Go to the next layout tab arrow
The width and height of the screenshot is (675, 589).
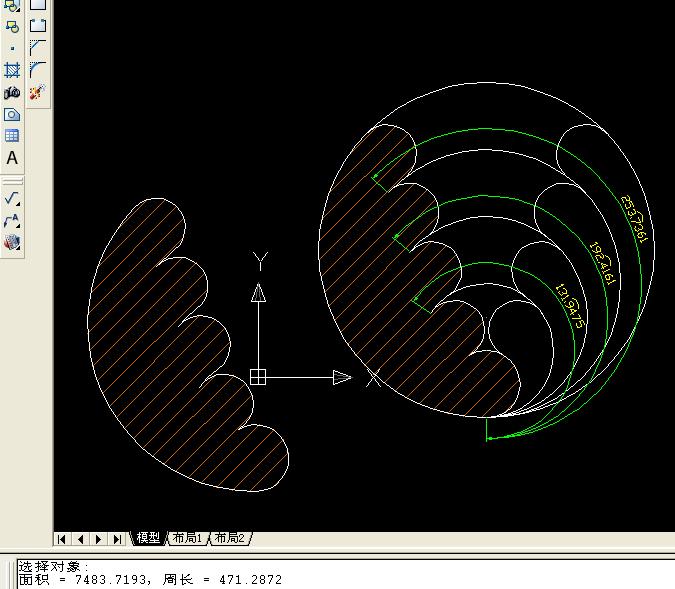coord(99,539)
